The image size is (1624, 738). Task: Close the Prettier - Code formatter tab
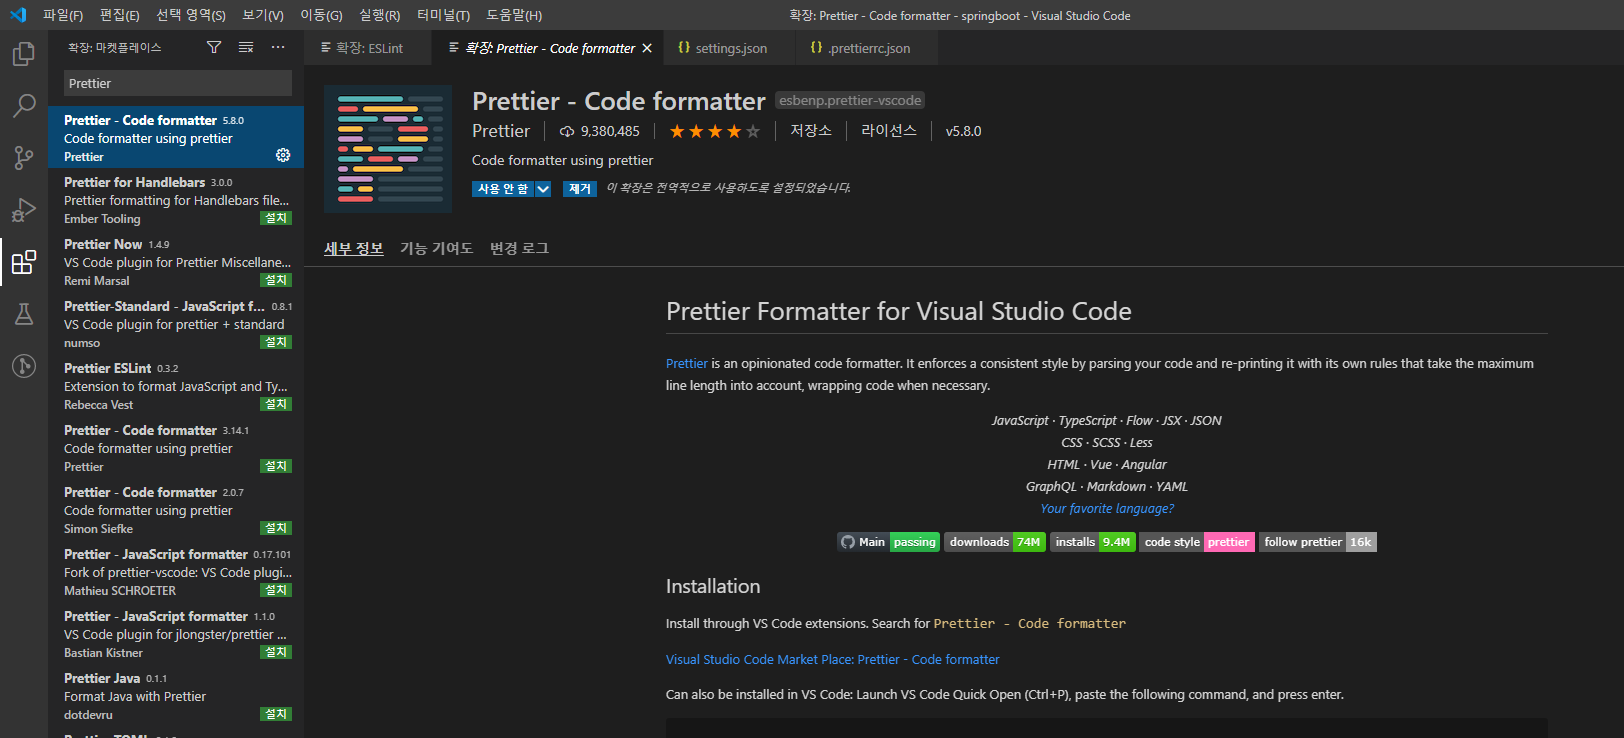(647, 48)
